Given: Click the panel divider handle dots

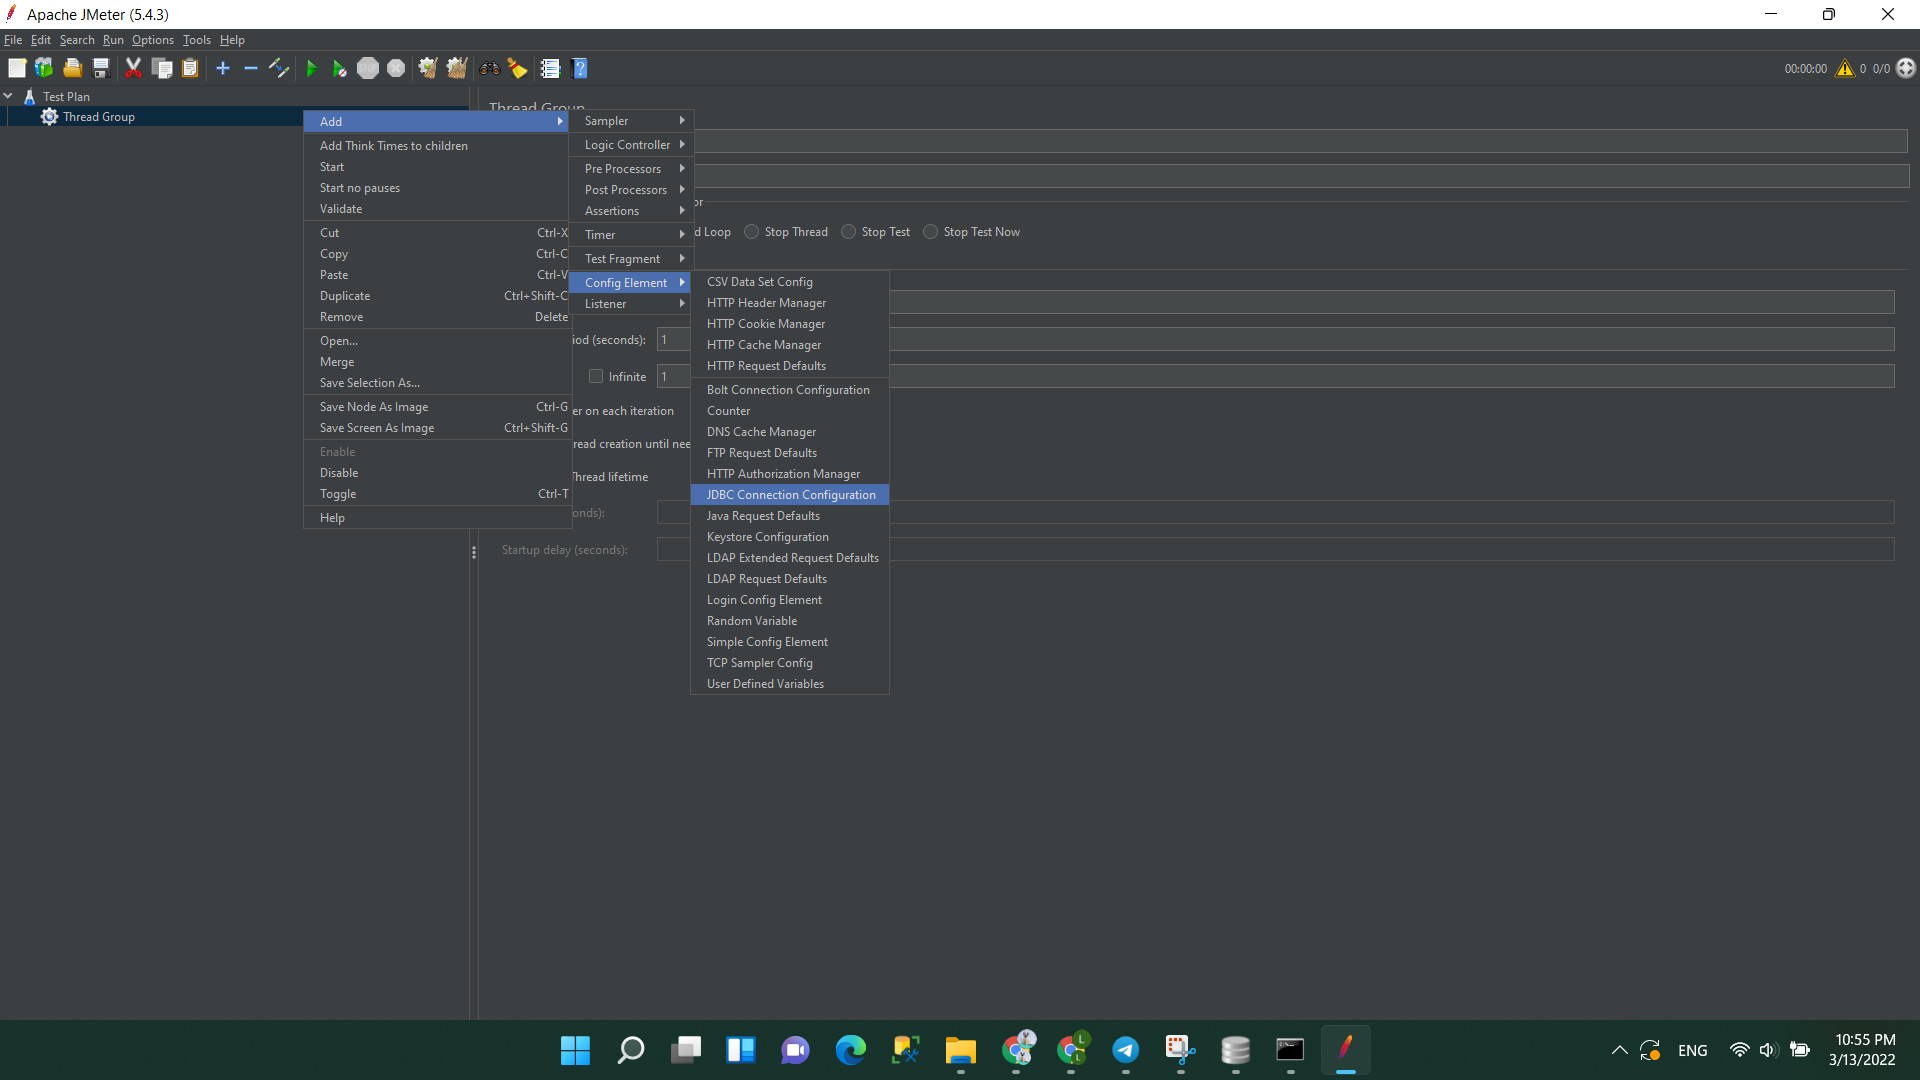Looking at the screenshot, I should 474,552.
